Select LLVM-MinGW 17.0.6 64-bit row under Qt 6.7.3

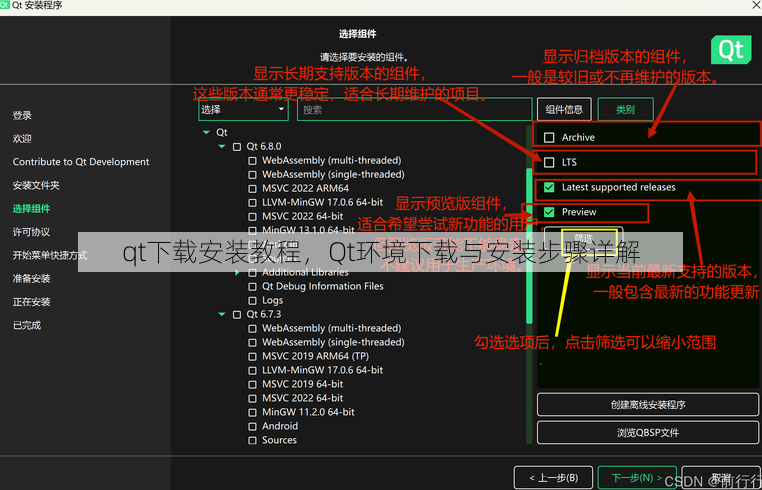pos(322,370)
